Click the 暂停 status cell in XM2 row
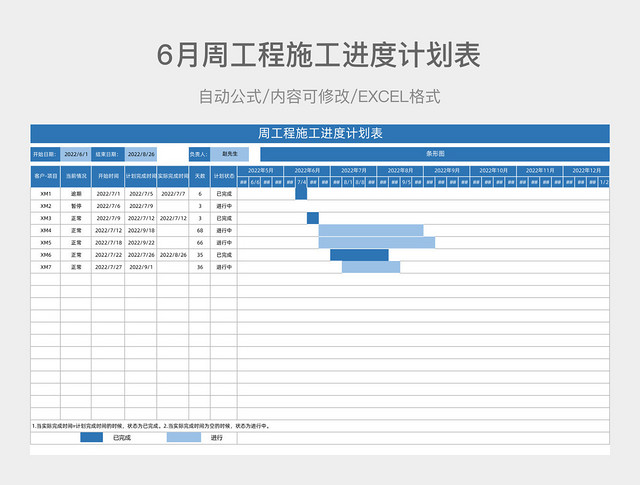 (76, 206)
